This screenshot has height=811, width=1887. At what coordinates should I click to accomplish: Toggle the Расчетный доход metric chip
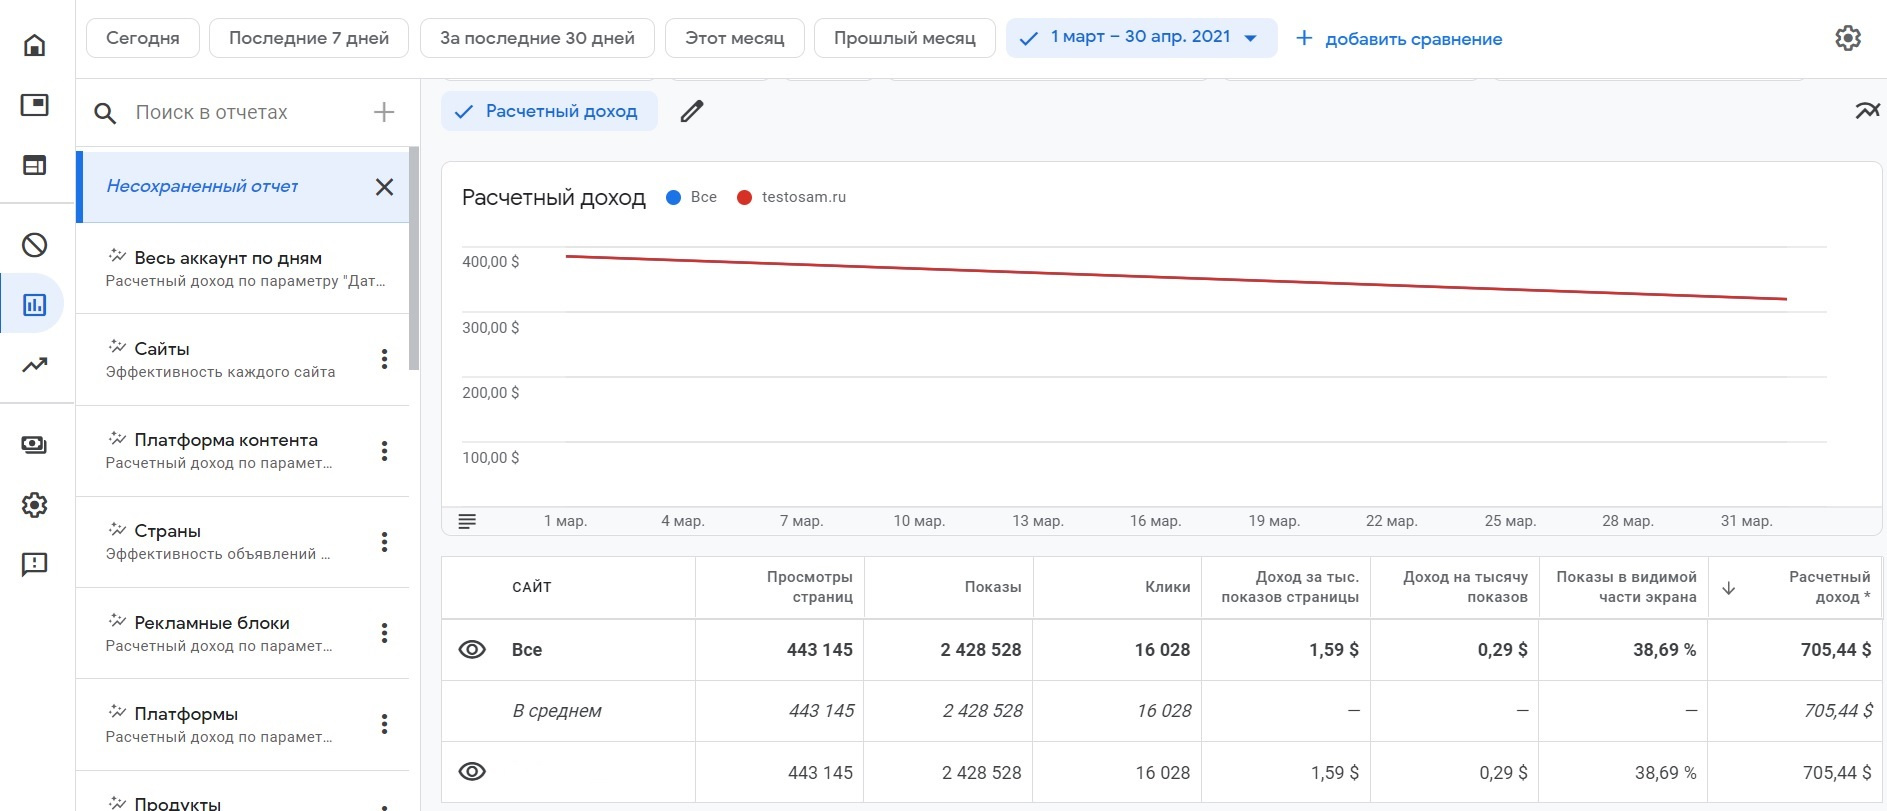[549, 111]
